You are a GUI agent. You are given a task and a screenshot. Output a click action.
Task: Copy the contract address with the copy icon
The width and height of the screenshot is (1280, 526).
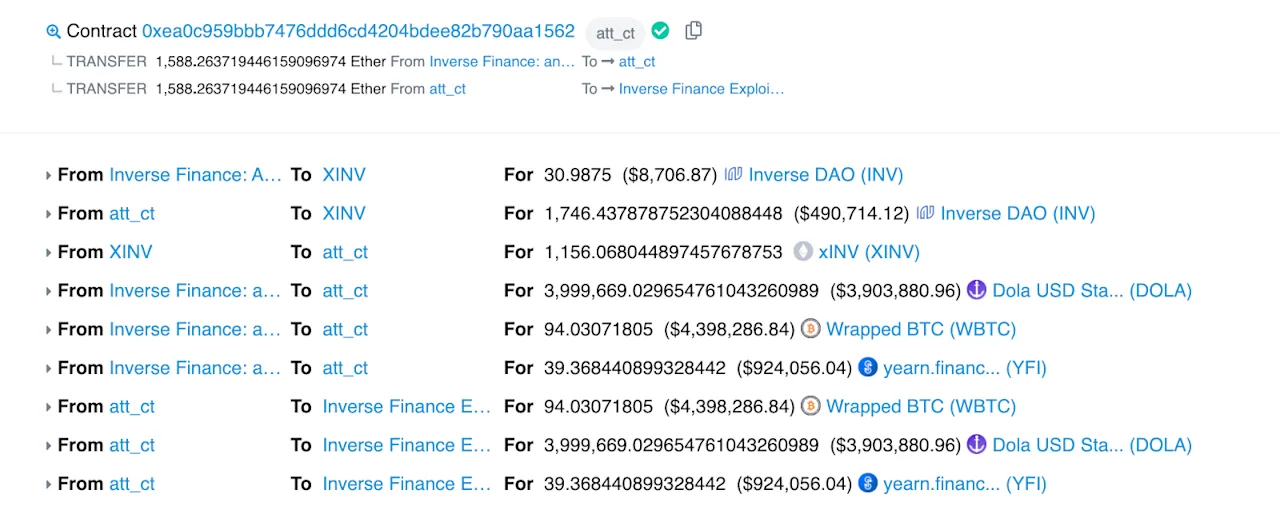click(693, 30)
